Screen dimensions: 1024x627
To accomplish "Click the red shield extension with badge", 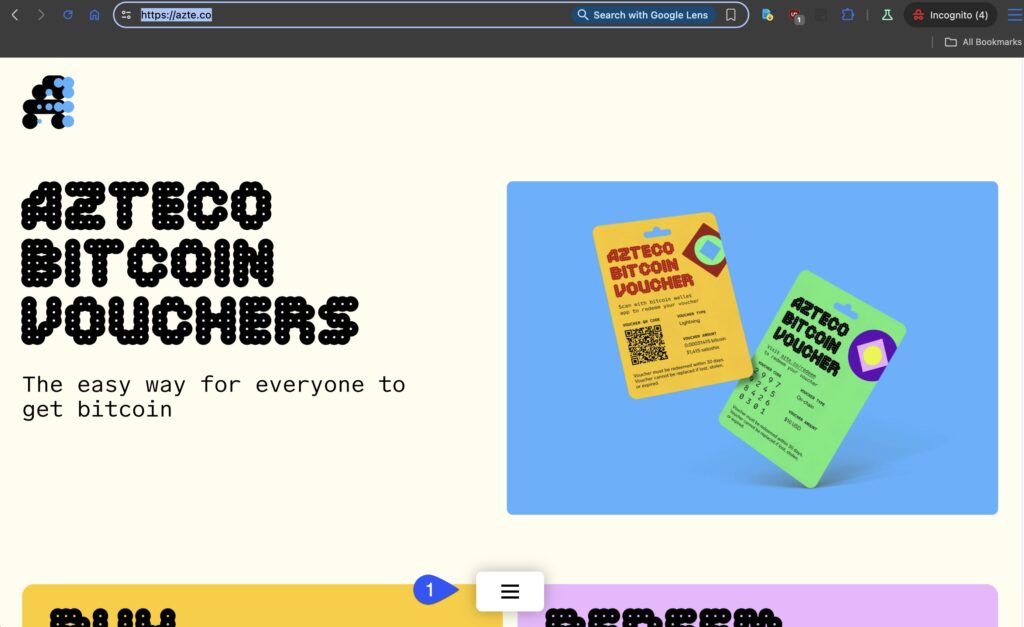I will 795,15.
